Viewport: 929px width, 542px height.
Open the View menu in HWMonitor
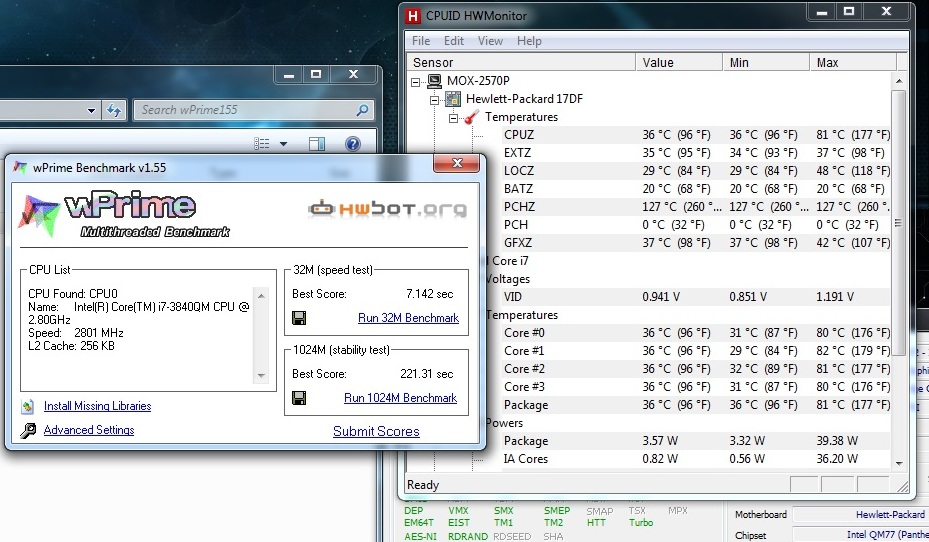coord(491,41)
